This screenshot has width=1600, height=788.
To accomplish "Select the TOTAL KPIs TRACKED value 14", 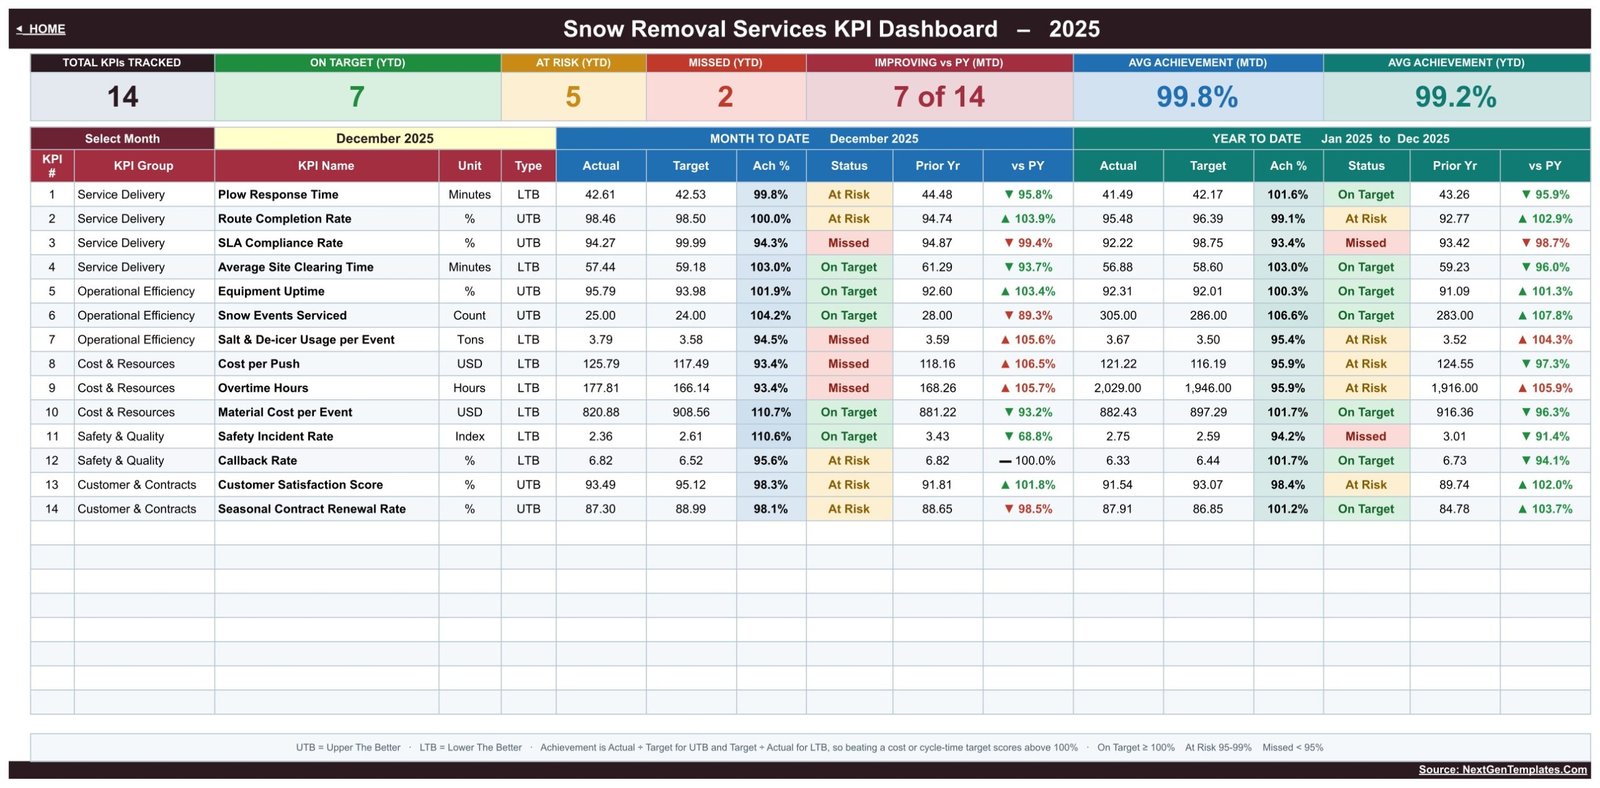I will (122, 97).
